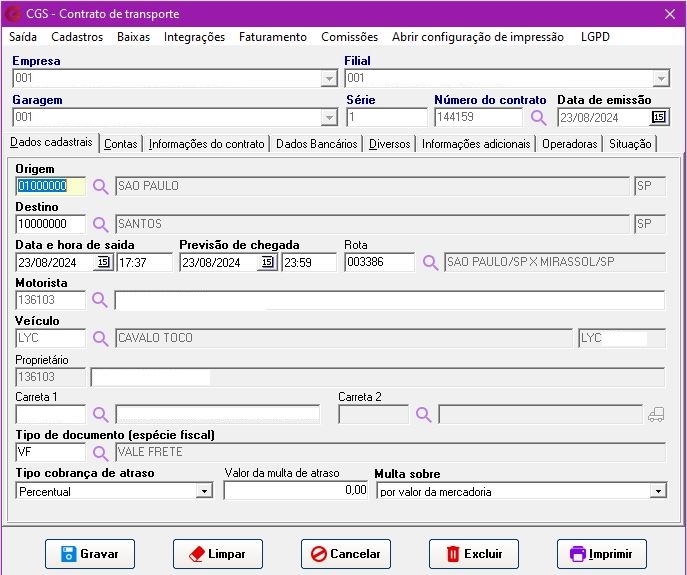
Task: Click the arrival time field 23:59
Action: pyautogui.click(x=309, y=263)
